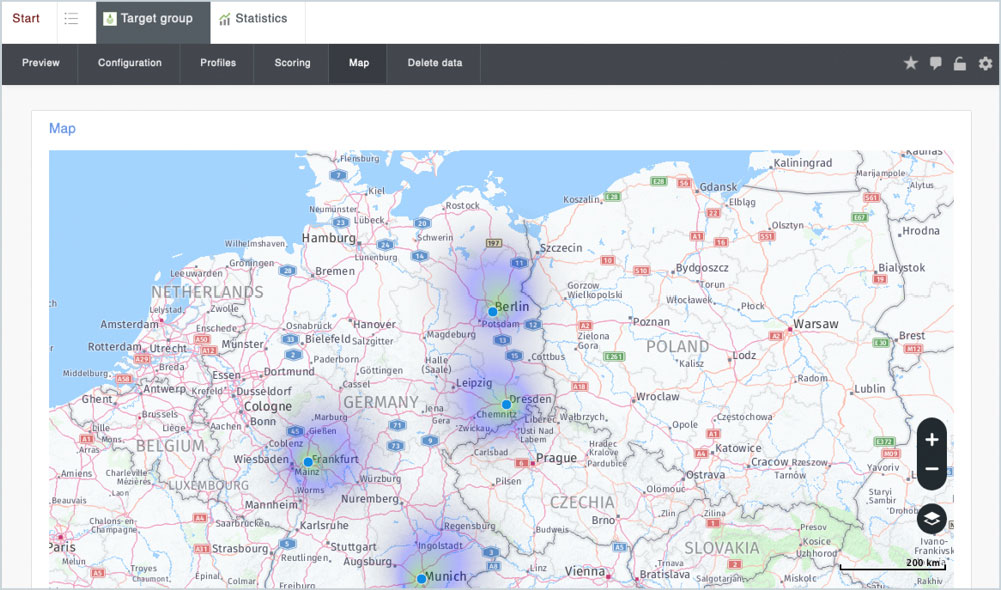The image size is (1001, 590).
Task: Open the Configuration section
Action: coord(129,63)
